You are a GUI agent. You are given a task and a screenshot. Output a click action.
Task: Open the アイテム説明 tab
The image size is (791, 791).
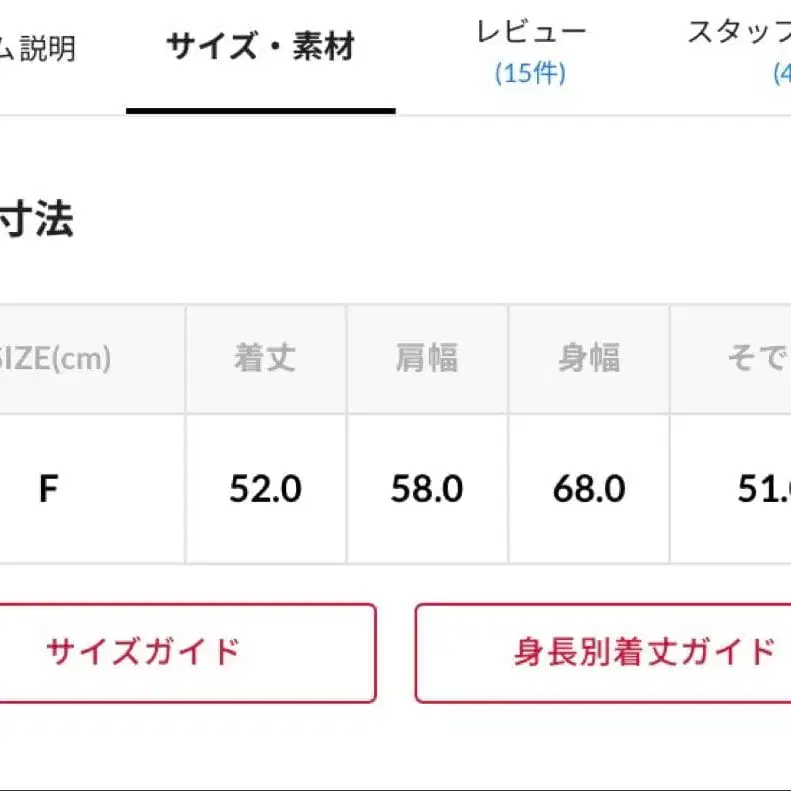(x=37, y=49)
